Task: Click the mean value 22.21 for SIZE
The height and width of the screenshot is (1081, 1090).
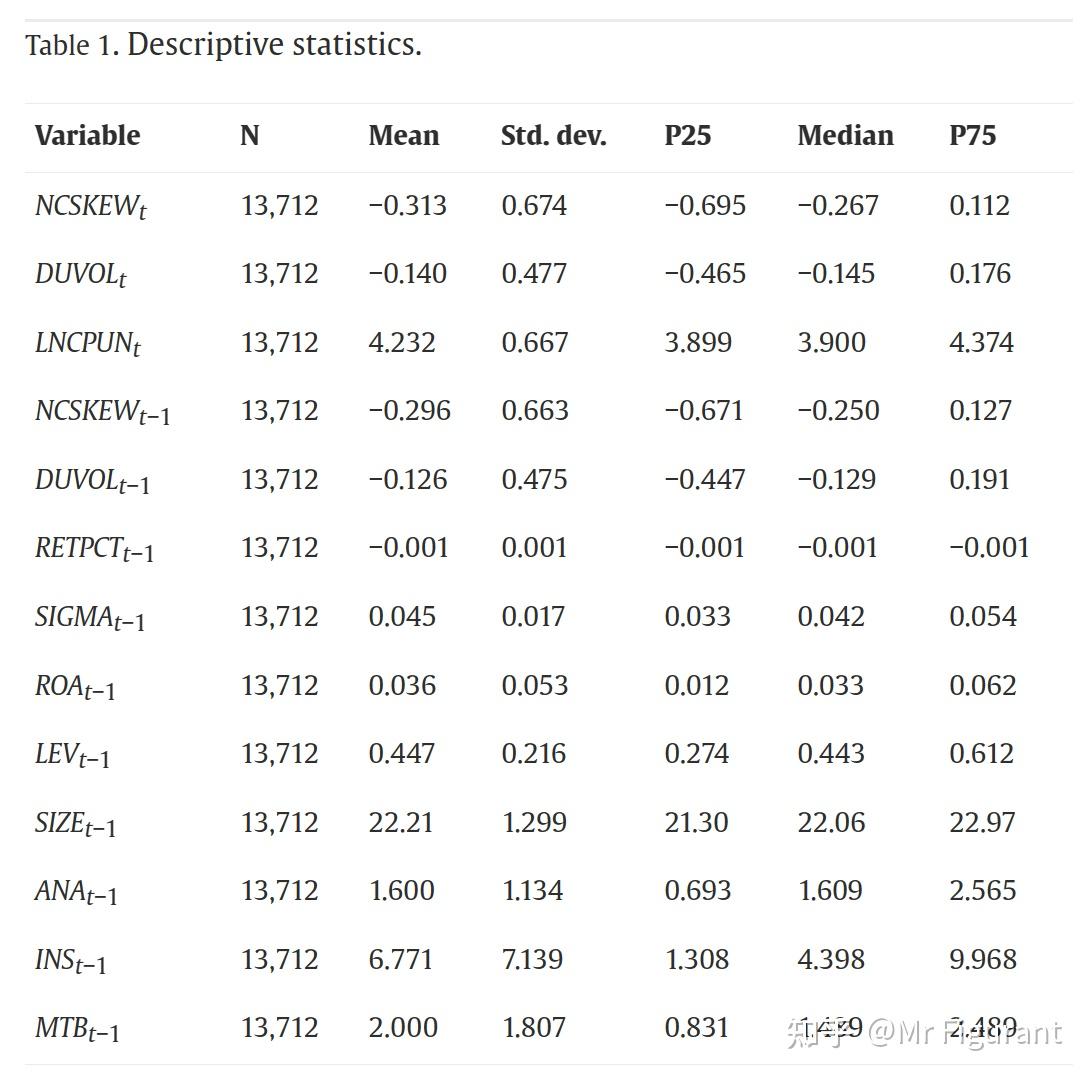Action: tap(401, 823)
